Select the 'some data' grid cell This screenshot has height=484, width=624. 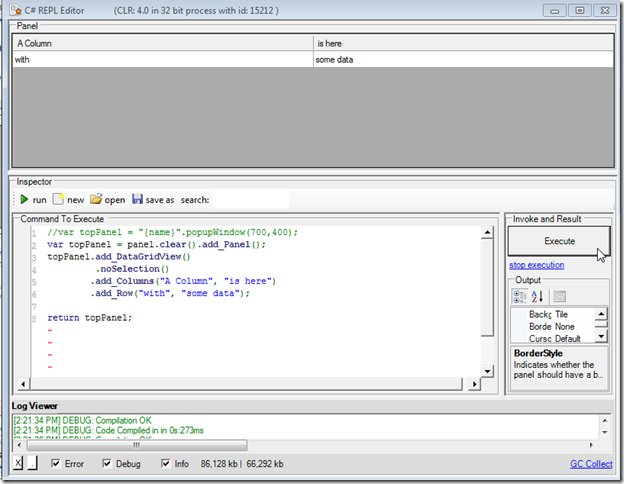click(x=464, y=59)
